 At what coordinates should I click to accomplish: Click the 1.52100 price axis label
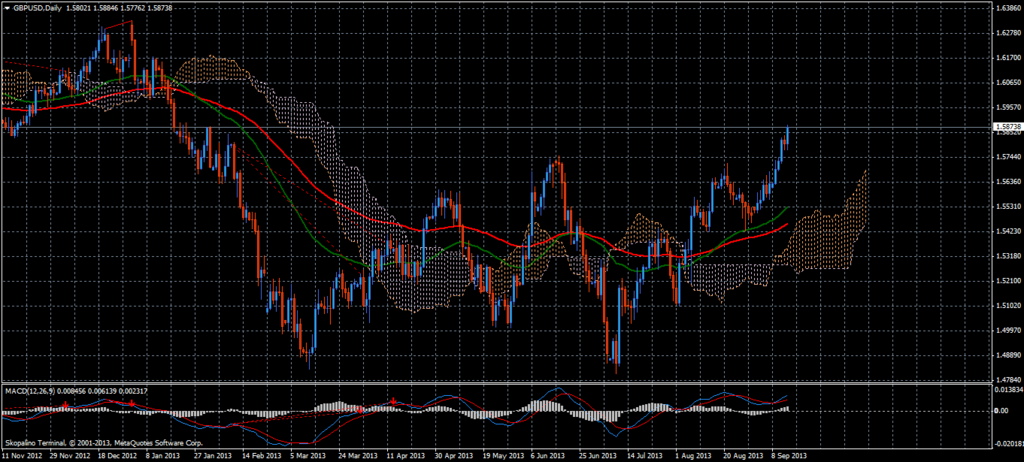1006,281
